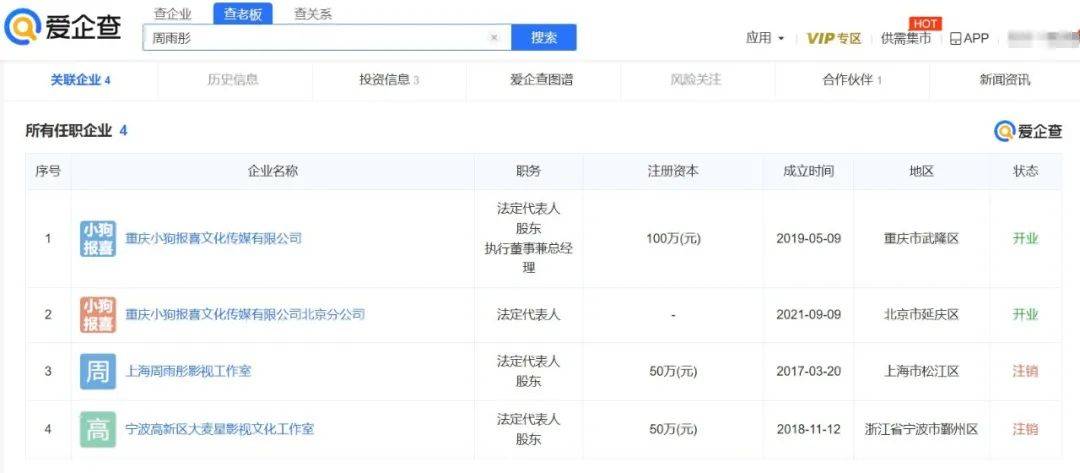Select the 查老板 search tab
The image size is (1080, 473).
242,14
